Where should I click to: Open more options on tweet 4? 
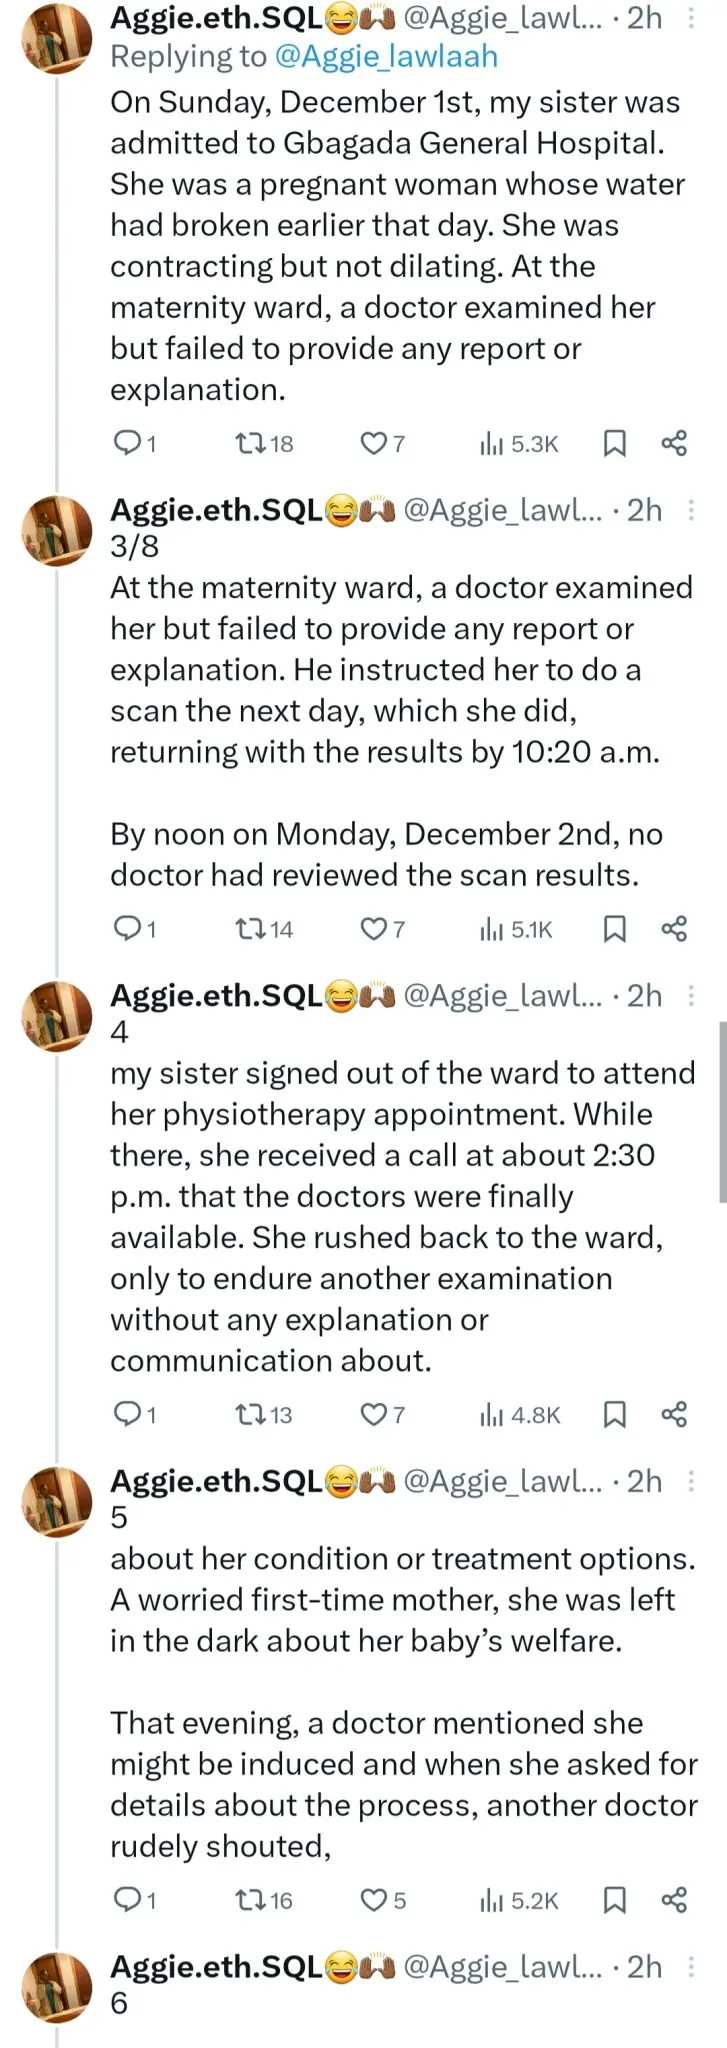point(691,996)
